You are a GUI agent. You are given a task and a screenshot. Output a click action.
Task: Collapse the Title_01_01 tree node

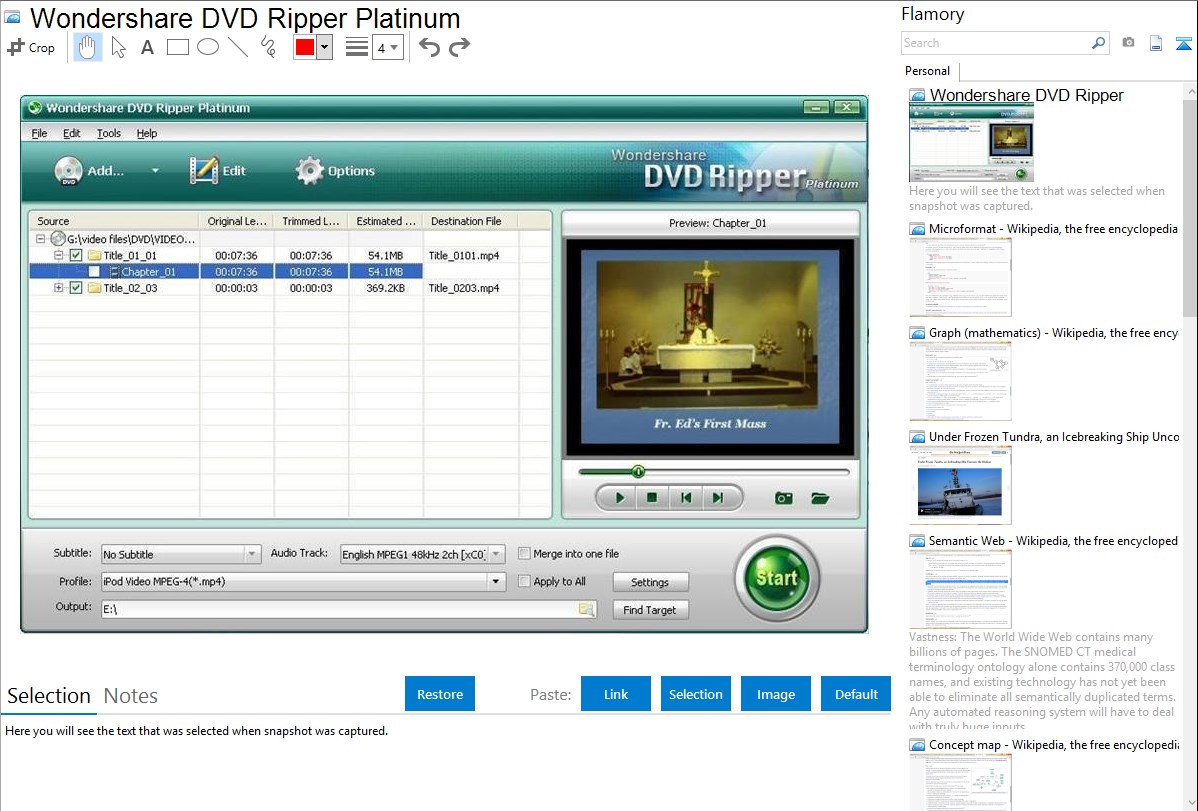[58, 255]
